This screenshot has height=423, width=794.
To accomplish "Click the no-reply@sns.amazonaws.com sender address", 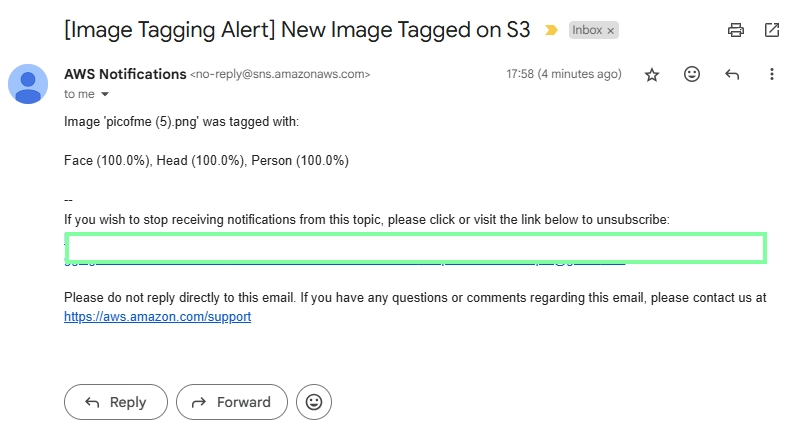I will (x=280, y=74).
